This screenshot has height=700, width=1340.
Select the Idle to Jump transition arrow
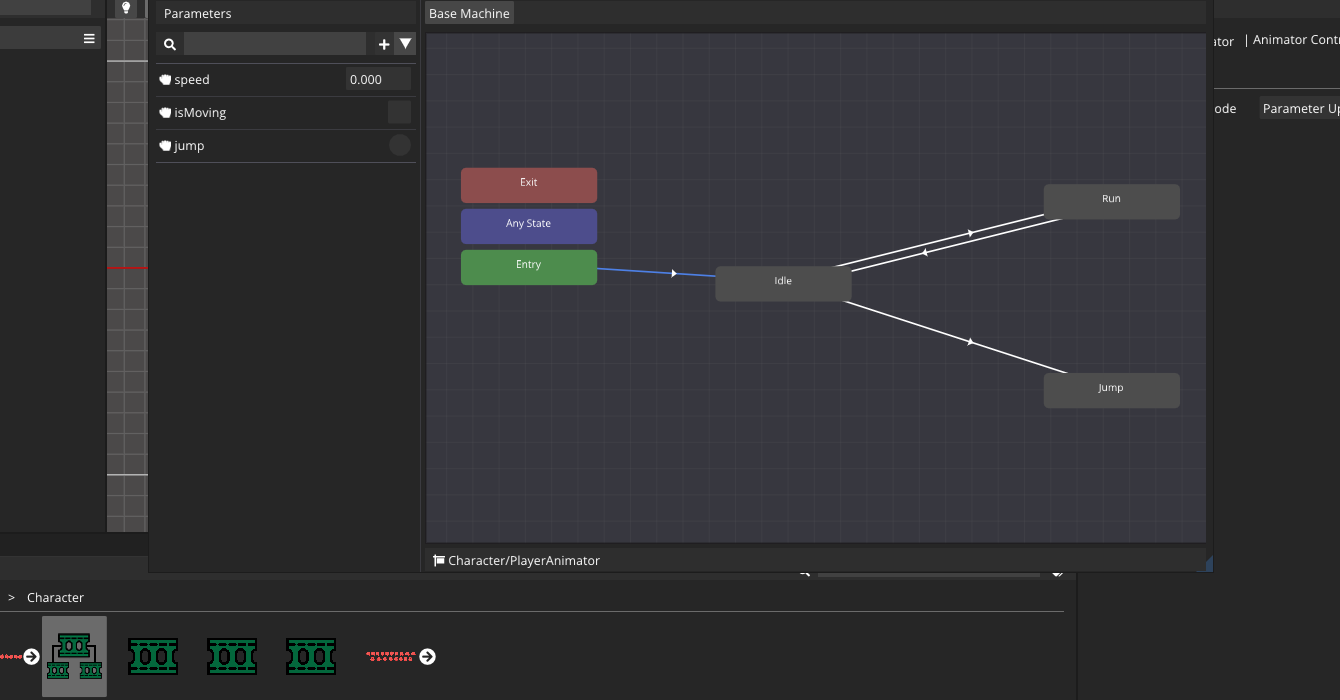click(970, 342)
